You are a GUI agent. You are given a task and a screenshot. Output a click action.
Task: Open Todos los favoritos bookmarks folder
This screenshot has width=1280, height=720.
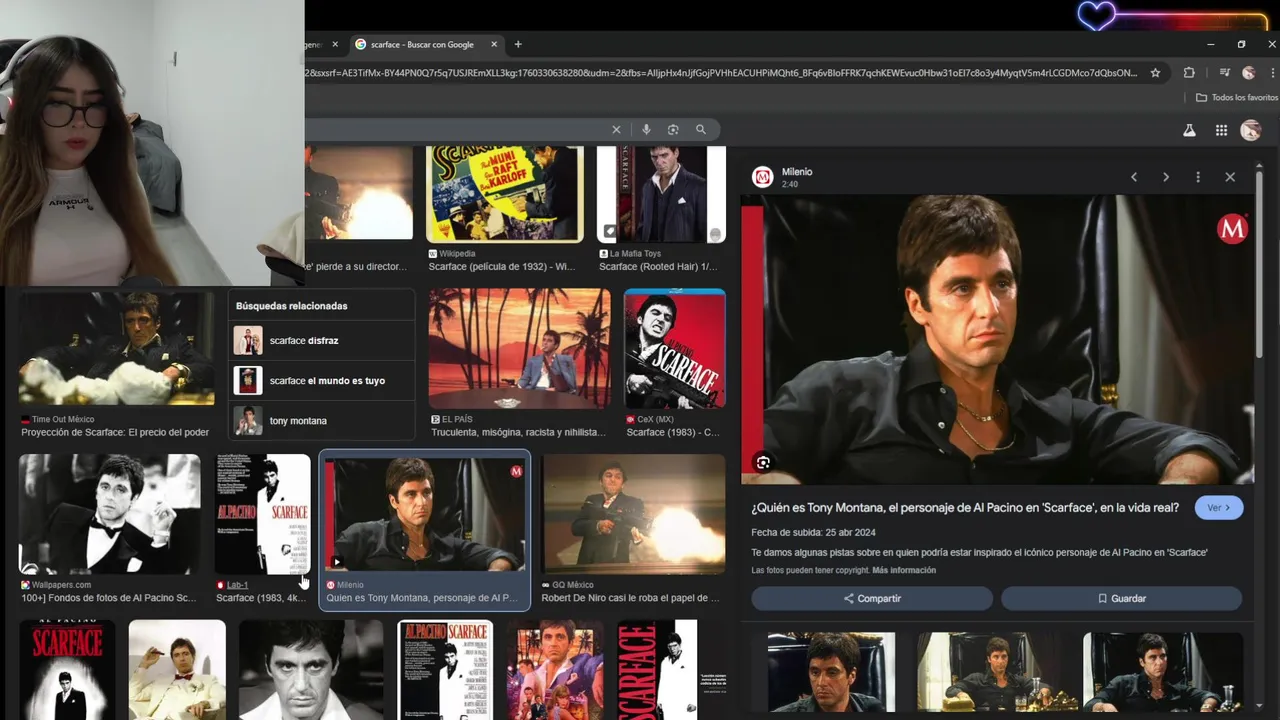(x=1237, y=97)
